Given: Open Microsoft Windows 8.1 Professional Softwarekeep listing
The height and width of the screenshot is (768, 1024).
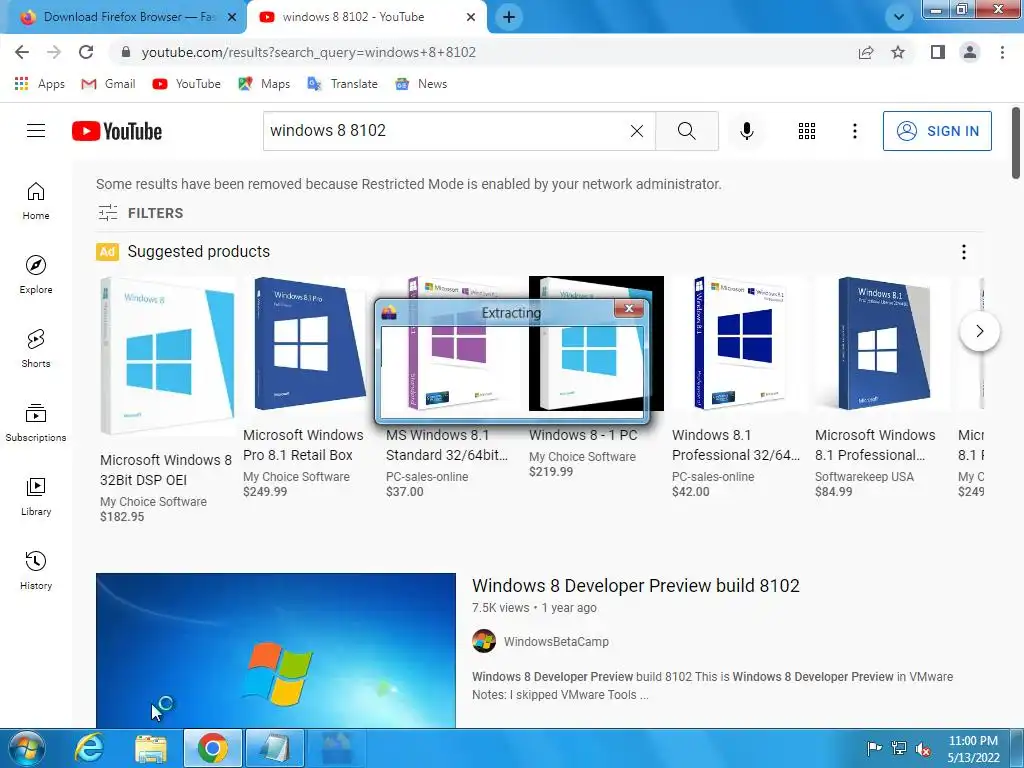Looking at the screenshot, I should click(875, 445).
